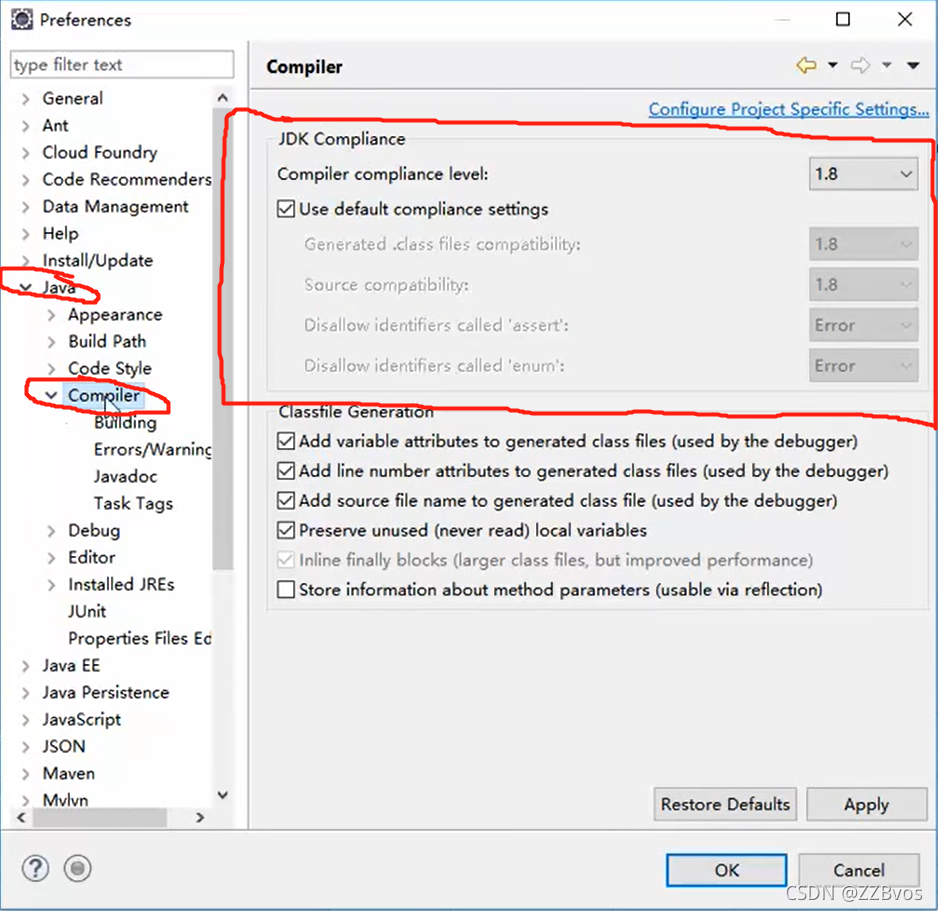This screenshot has height=911, width=938.
Task: Toggle Inline finally blocks checkbox
Action: click(x=286, y=560)
